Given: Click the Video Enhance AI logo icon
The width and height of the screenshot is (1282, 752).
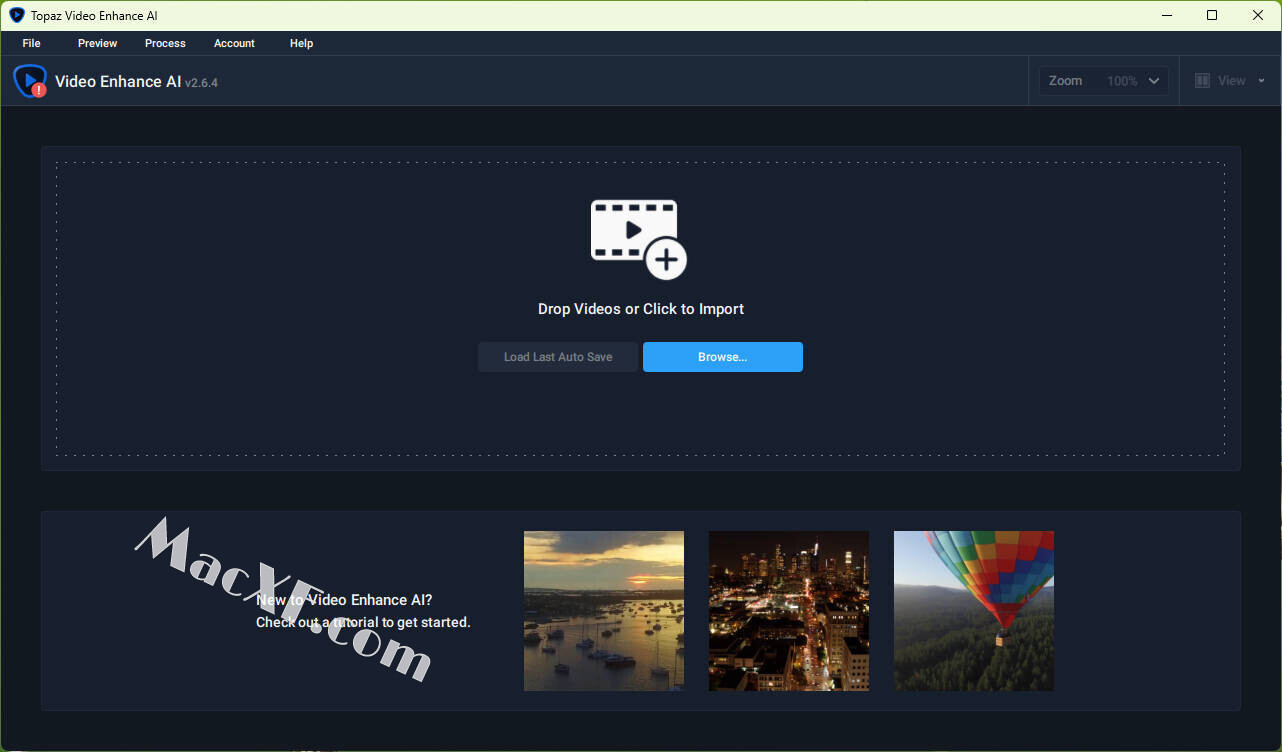Looking at the screenshot, I should (30, 81).
